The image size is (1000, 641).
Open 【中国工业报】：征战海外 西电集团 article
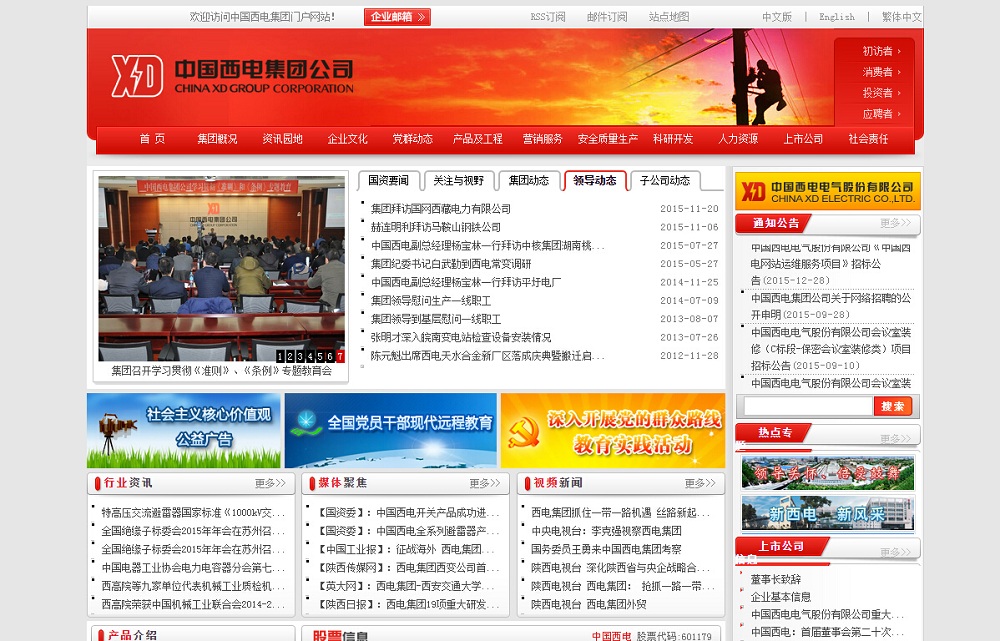point(405,549)
